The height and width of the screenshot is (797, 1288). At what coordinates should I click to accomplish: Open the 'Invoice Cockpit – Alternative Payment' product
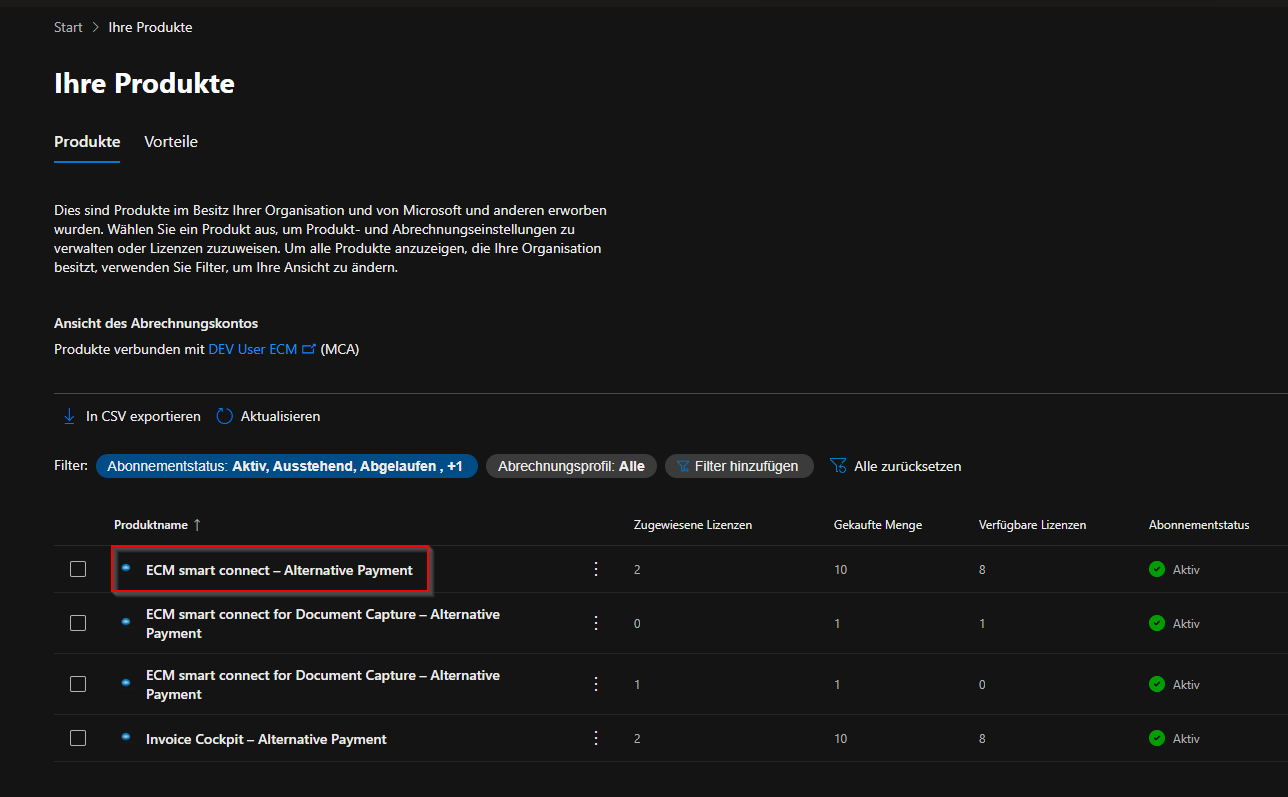pyautogui.click(x=266, y=739)
